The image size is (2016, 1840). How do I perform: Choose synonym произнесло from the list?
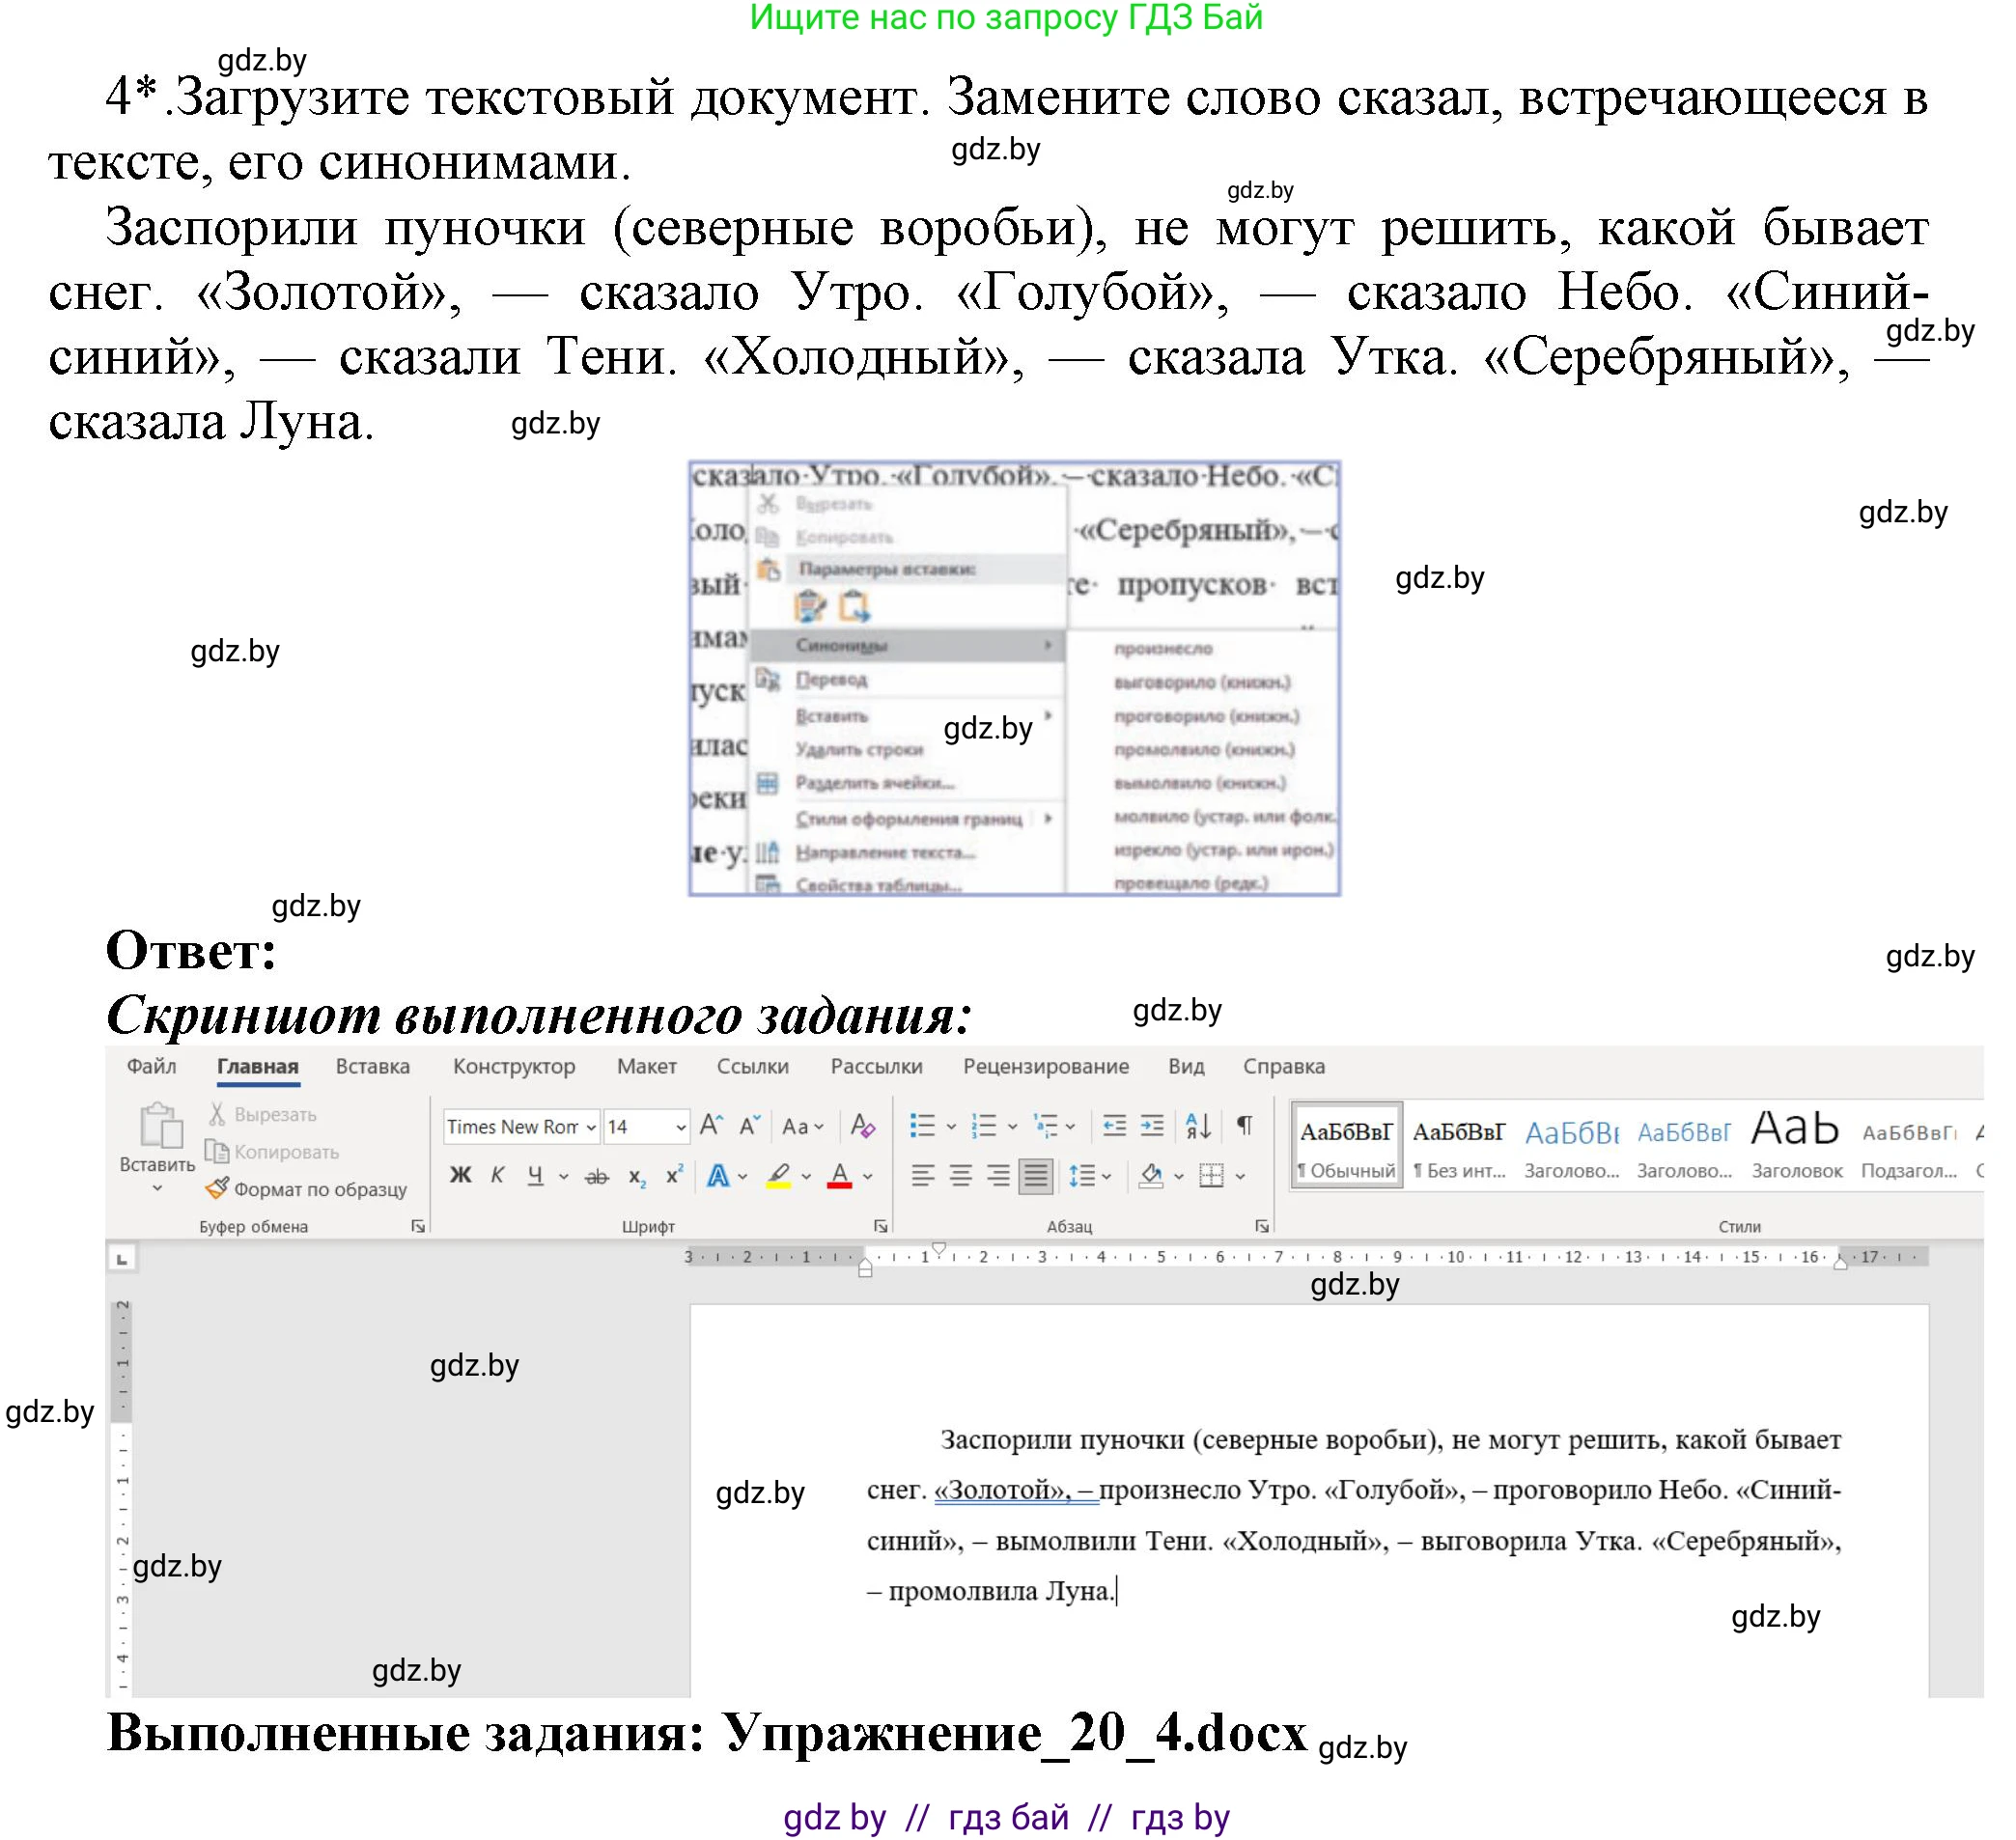tap(1165, 649)
